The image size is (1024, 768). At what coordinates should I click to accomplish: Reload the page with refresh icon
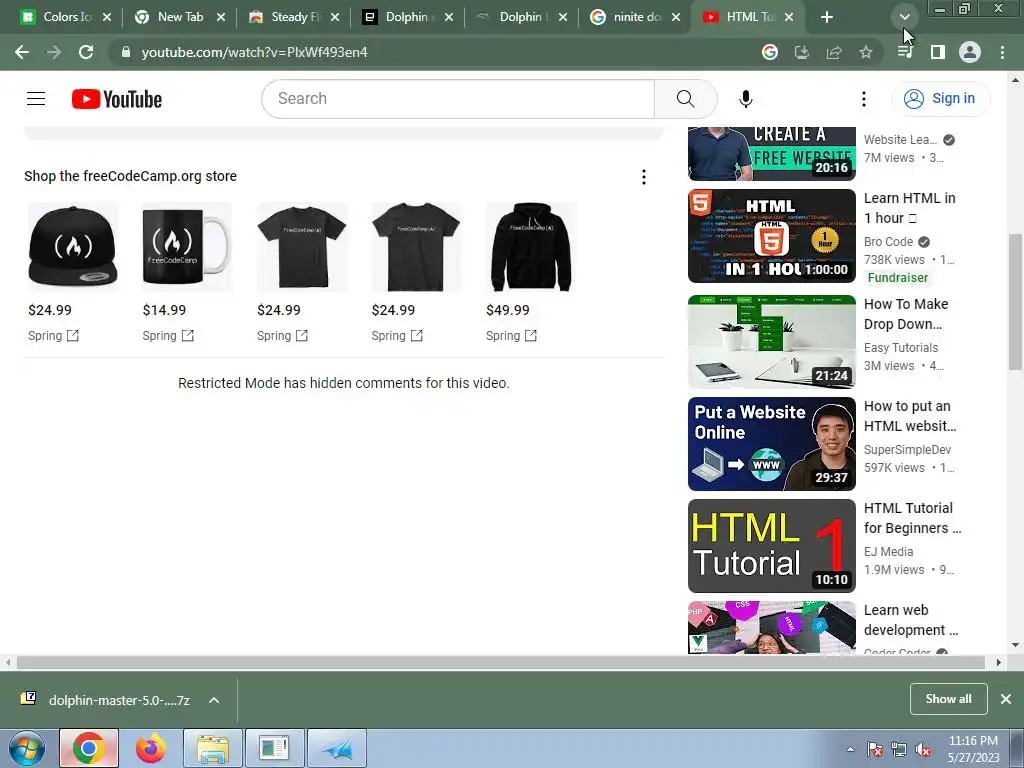(86, 52)
